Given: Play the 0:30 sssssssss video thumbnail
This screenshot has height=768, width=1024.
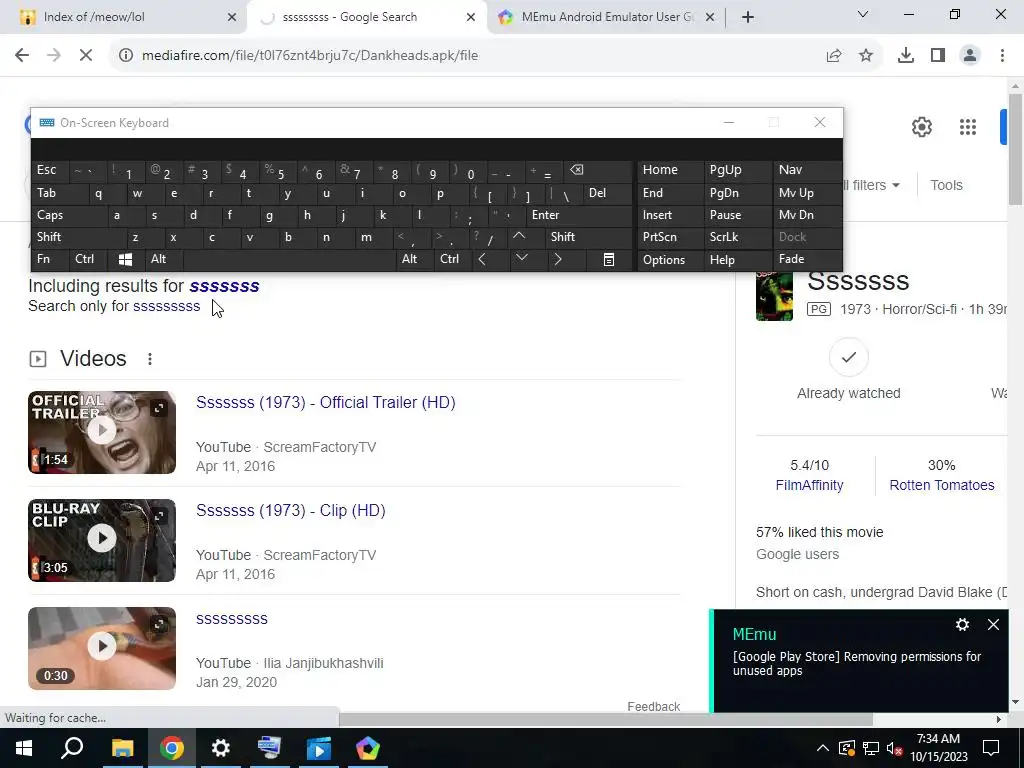Looking at the screenshot, I should tap(102, 648).
